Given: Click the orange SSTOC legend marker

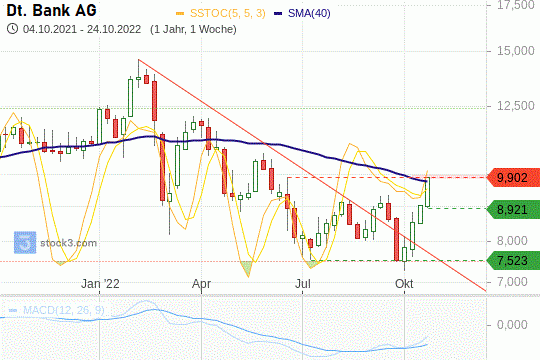Looking at the screenshot, I should click(x=180, y=13).
